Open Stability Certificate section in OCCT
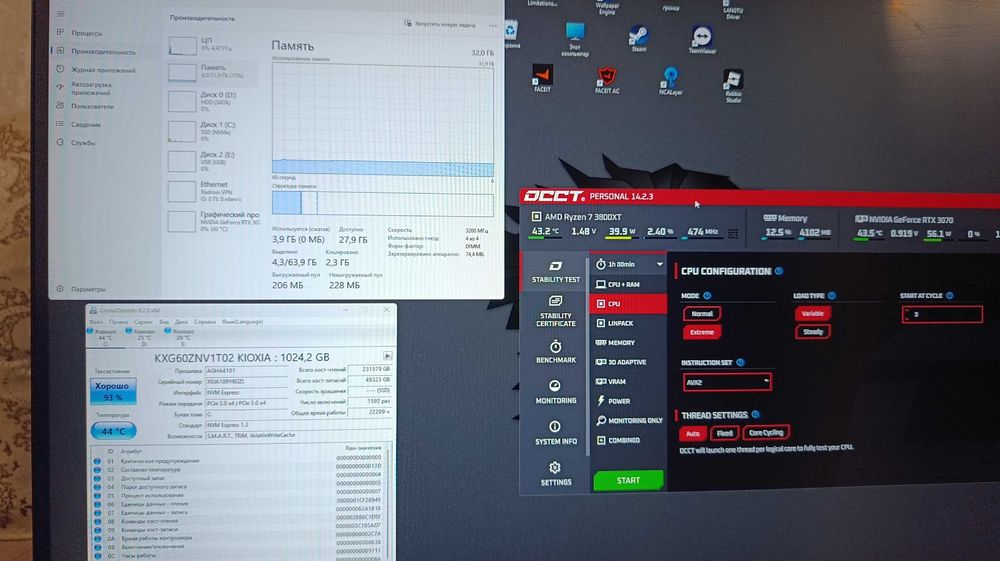The width and height of the screenshot is (1000, 561). (555, 311)
